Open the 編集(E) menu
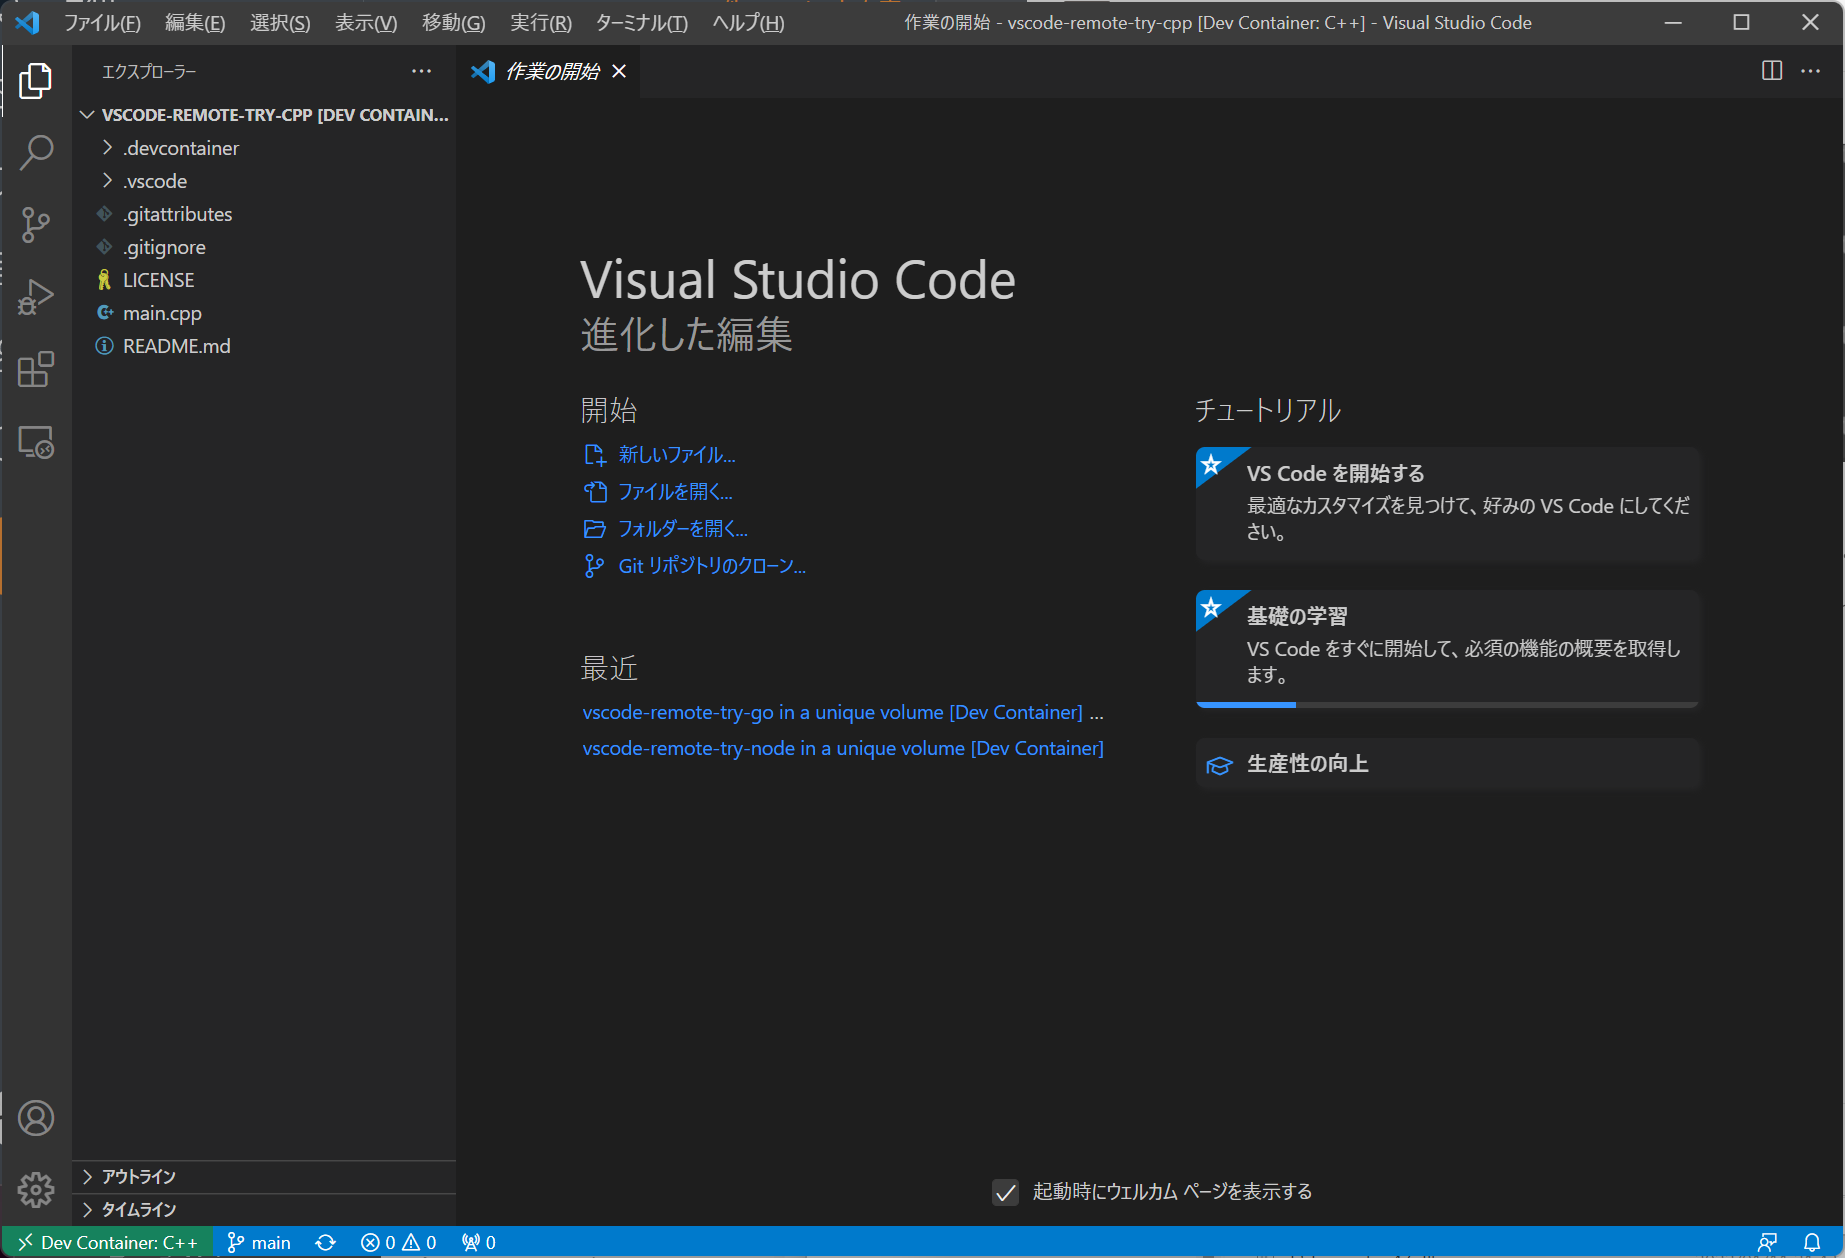This screenshot has width=1845, height=1258. point(195,22)
